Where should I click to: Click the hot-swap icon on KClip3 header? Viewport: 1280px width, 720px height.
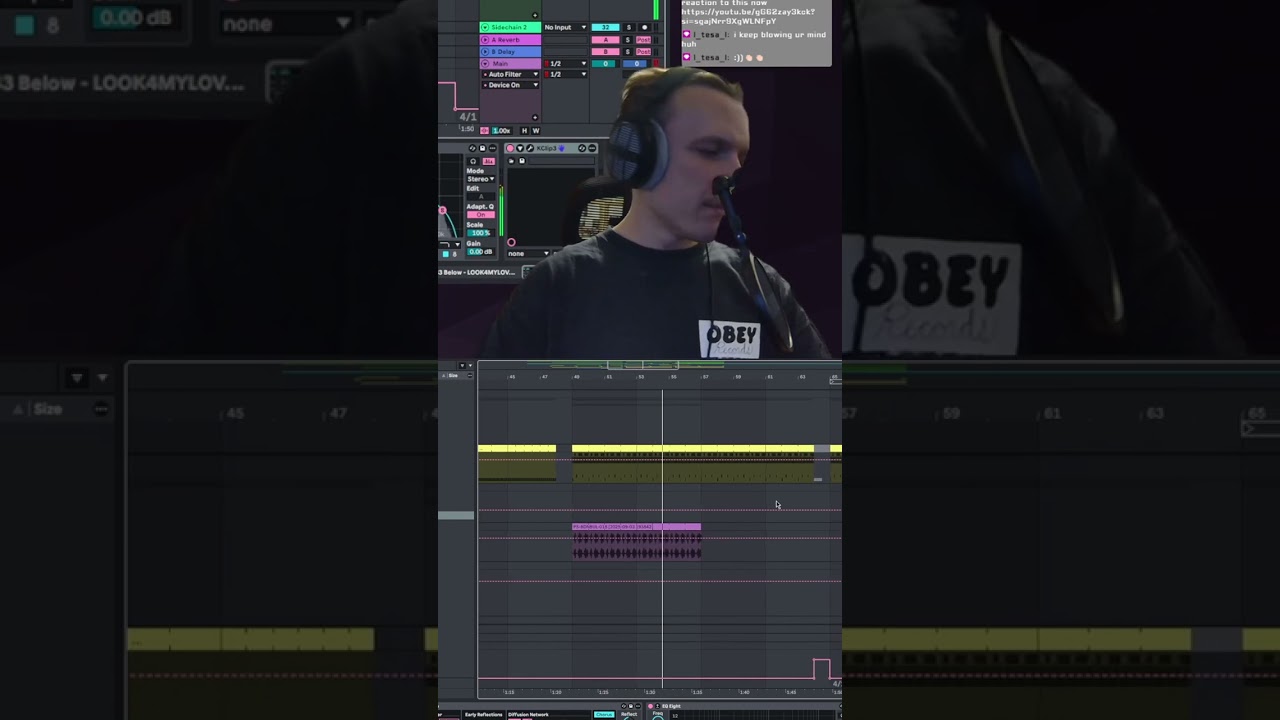tap(582, 148)
